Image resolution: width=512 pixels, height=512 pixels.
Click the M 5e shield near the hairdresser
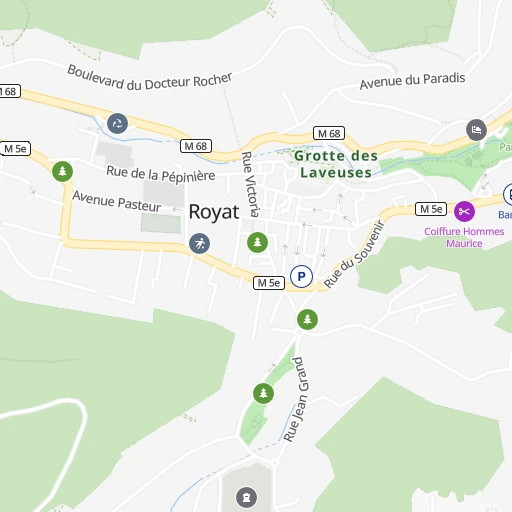pos(431,209)
